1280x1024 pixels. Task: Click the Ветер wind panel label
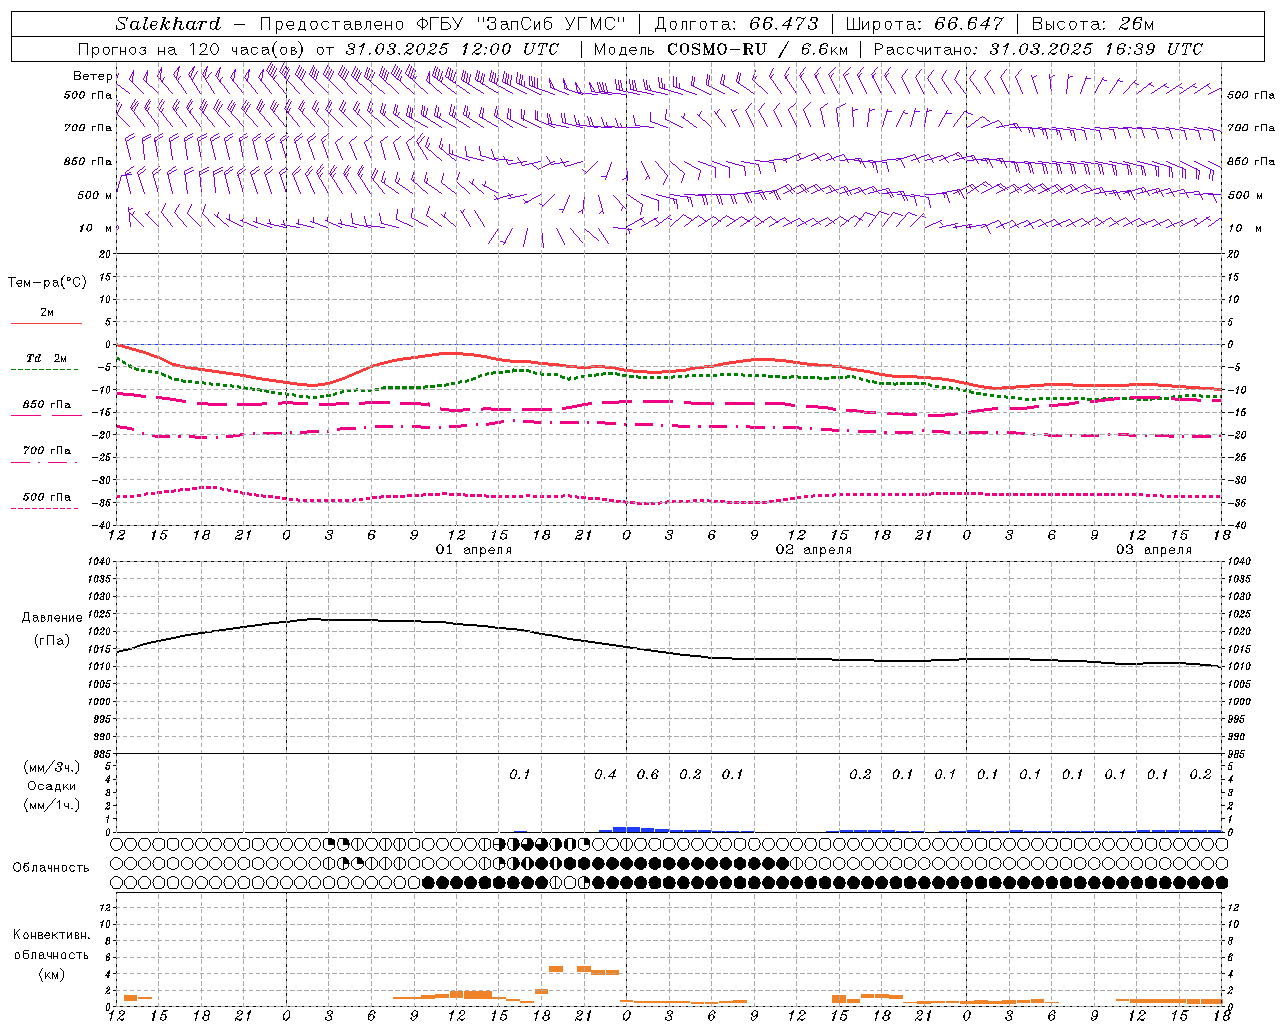click(92, 76)
